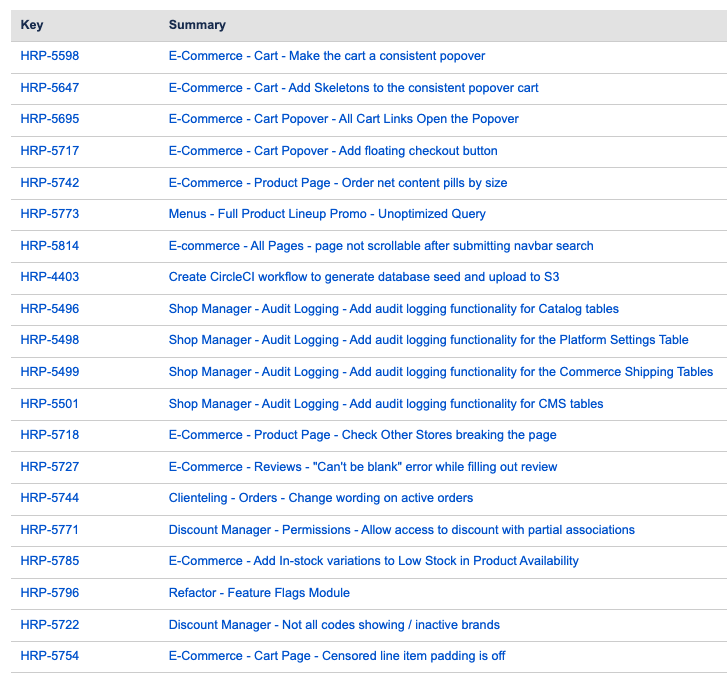Open issue key HRP-5598
Viewport: 727px width, 680px height.
click(x=49, y=56)
